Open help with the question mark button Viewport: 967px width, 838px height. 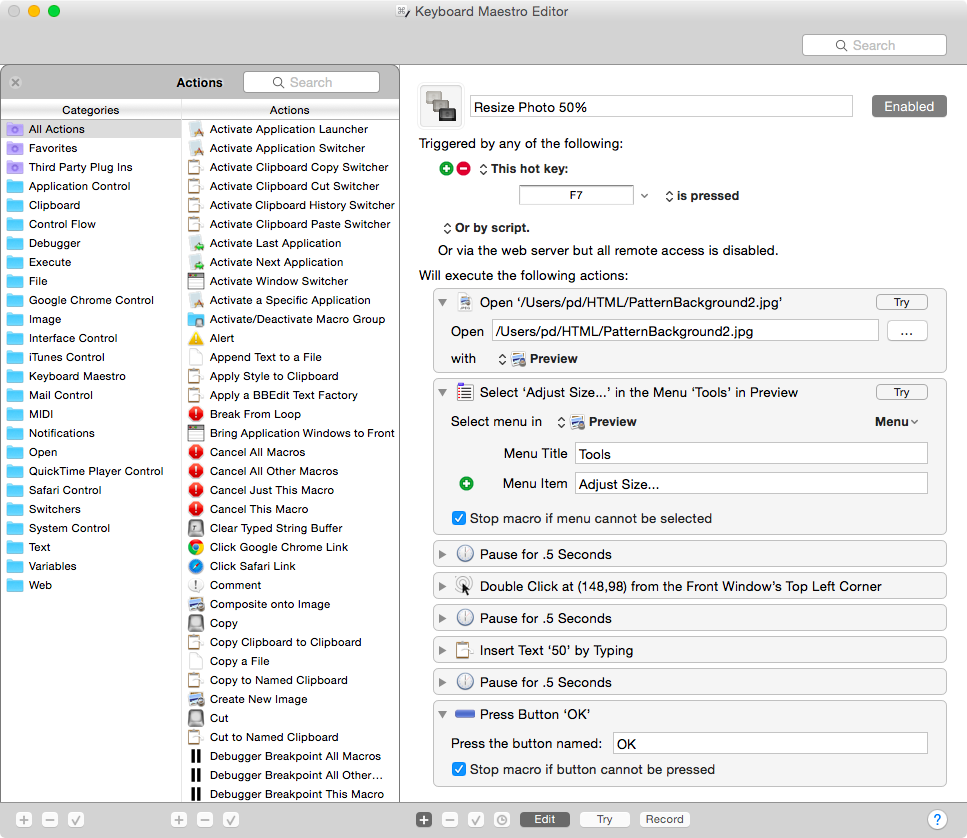(937, 820)
